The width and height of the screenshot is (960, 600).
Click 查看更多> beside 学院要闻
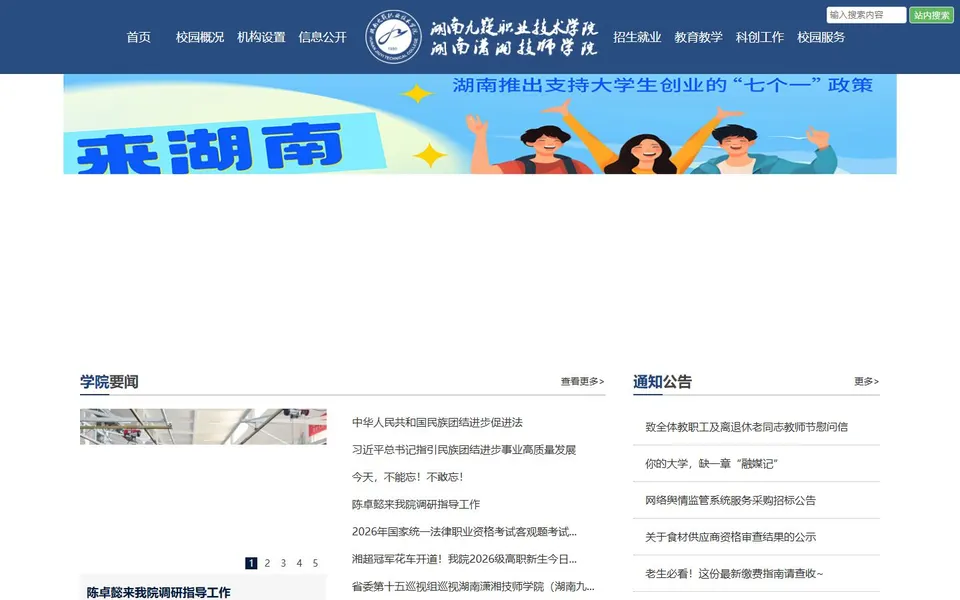click(x=582, y=381)
